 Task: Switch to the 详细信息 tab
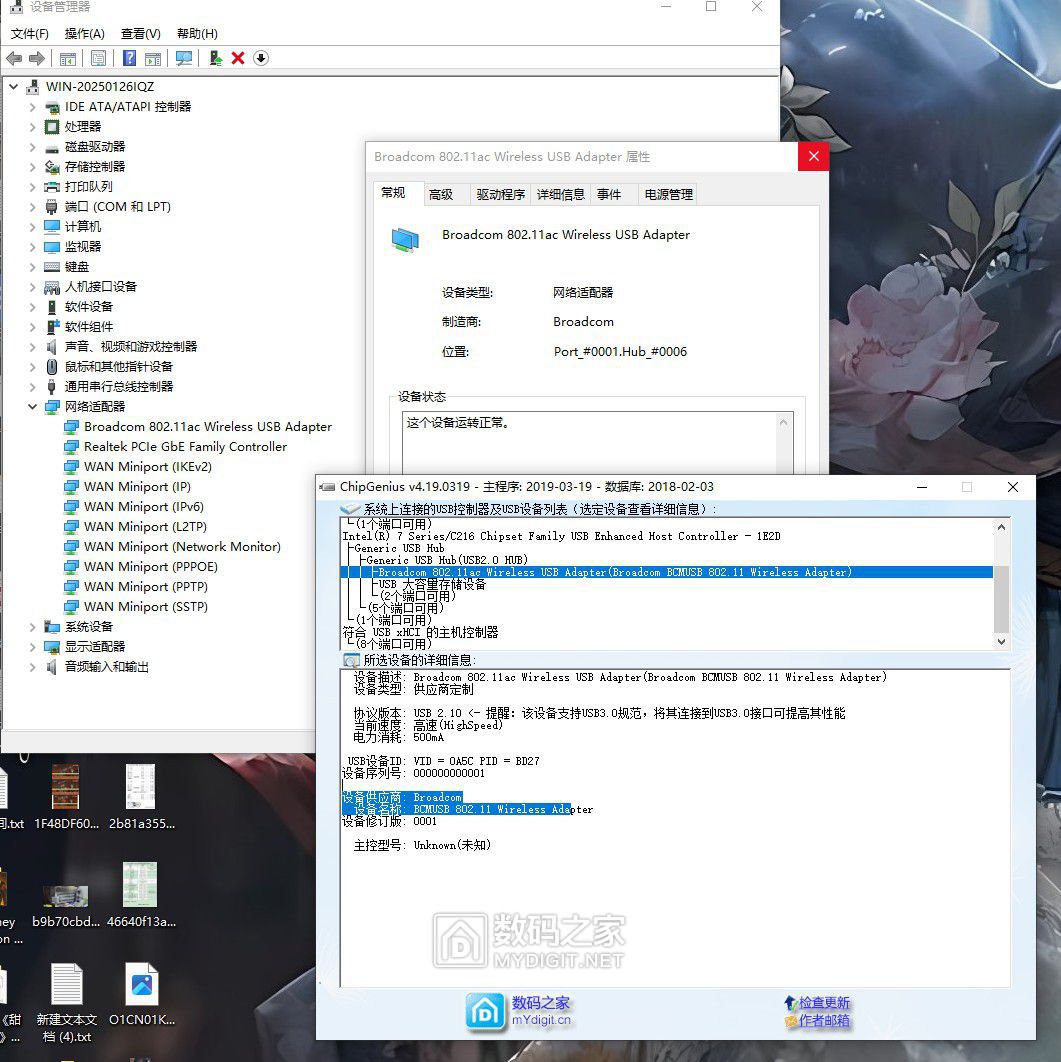coord(560,195)
